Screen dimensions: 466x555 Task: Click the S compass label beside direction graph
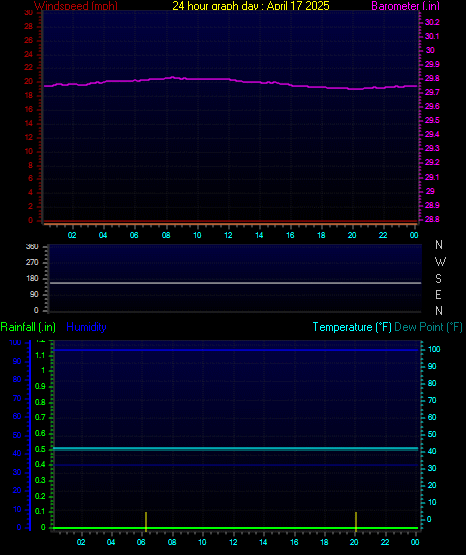coord(438,279)
